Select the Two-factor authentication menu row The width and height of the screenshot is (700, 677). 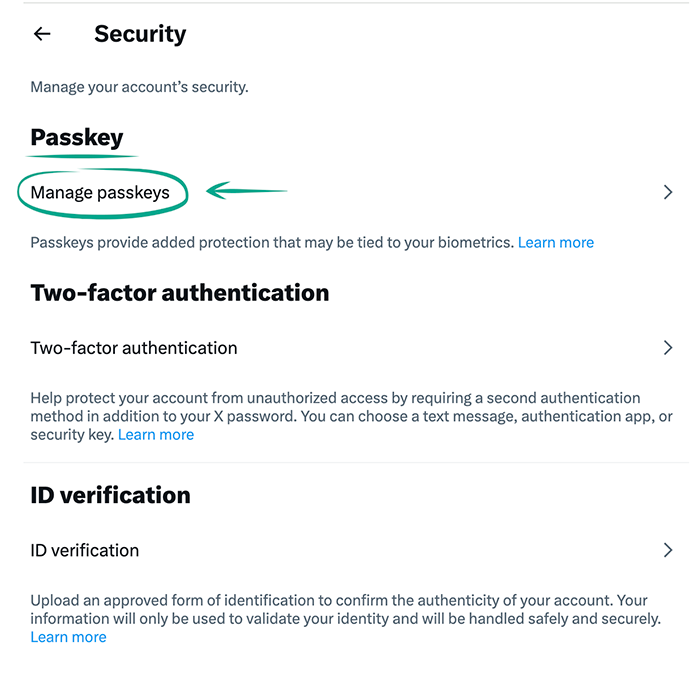coord(134,348)
